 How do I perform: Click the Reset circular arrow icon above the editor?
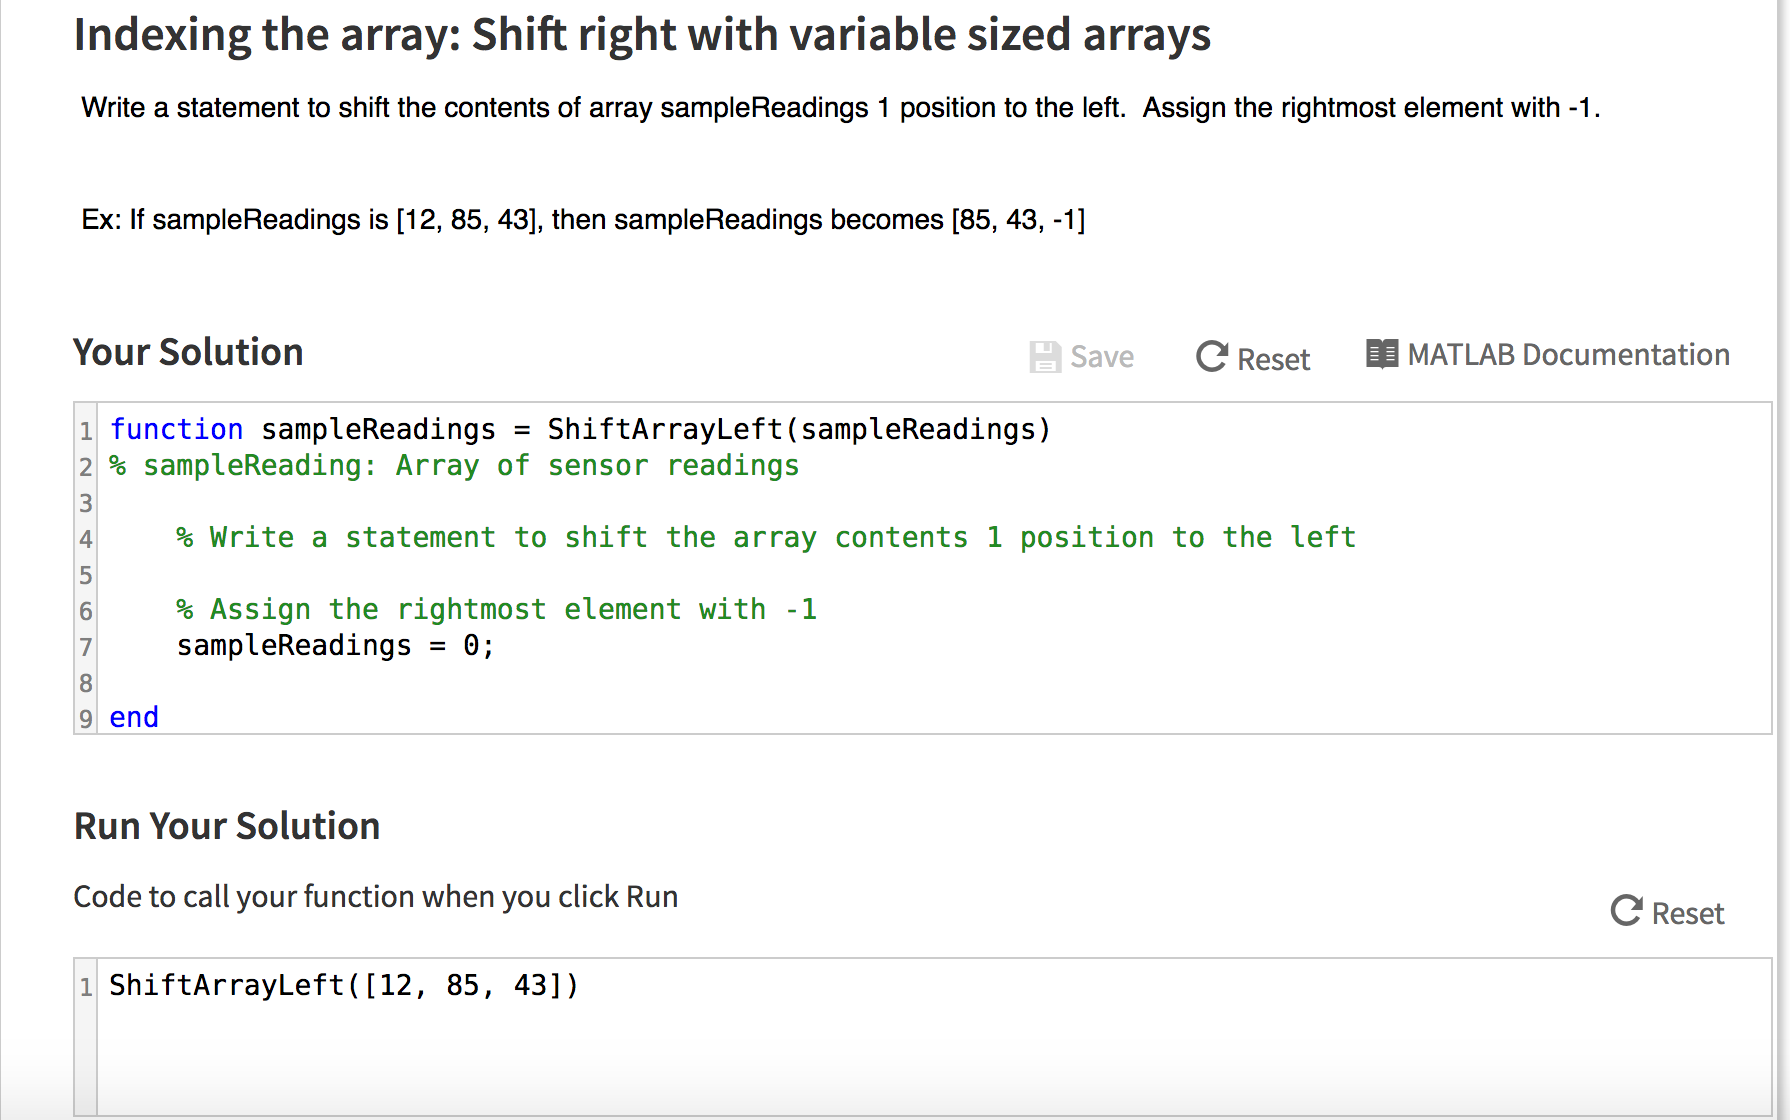pos(1211,357)
